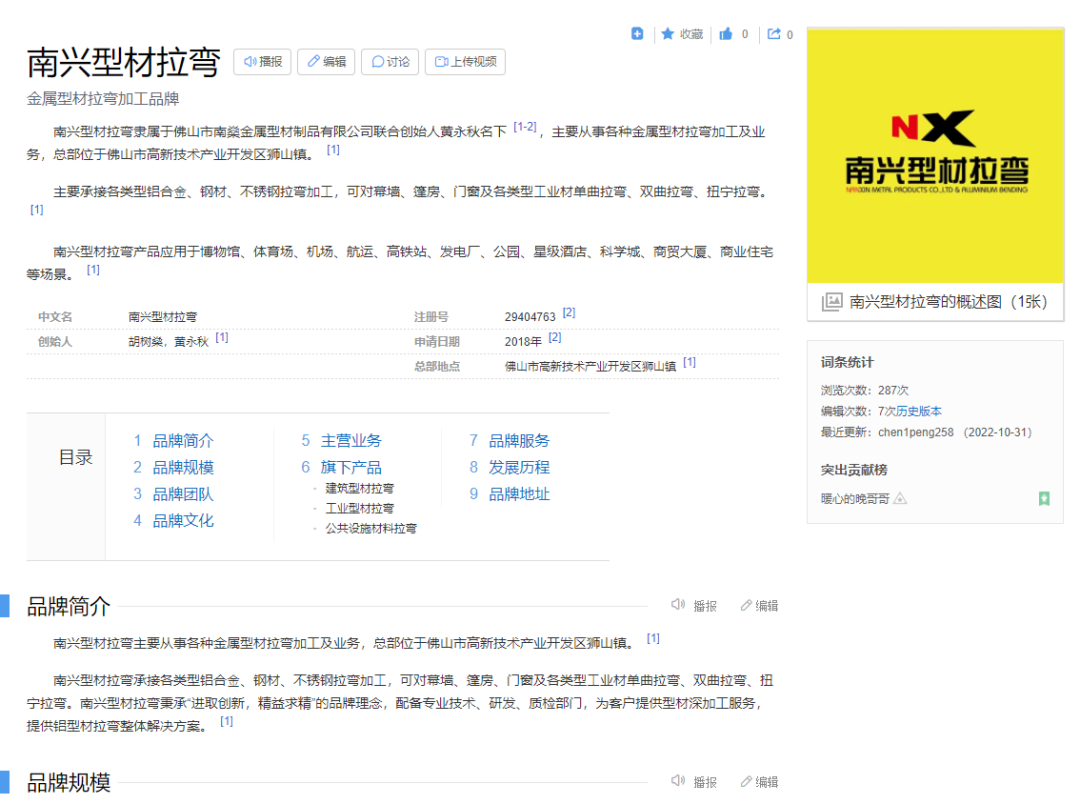Click the 编辑 icon on the 品牌规模 heading
The height and width of the screenshot is (804, 1080).
pos(747,781)
